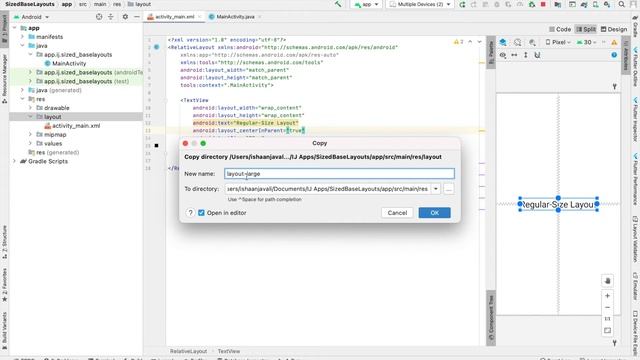Open the Pixel device dropdown in preview
Image resolution: width=640 pixels, height=360 pixels.
click(x=558, y=42)
